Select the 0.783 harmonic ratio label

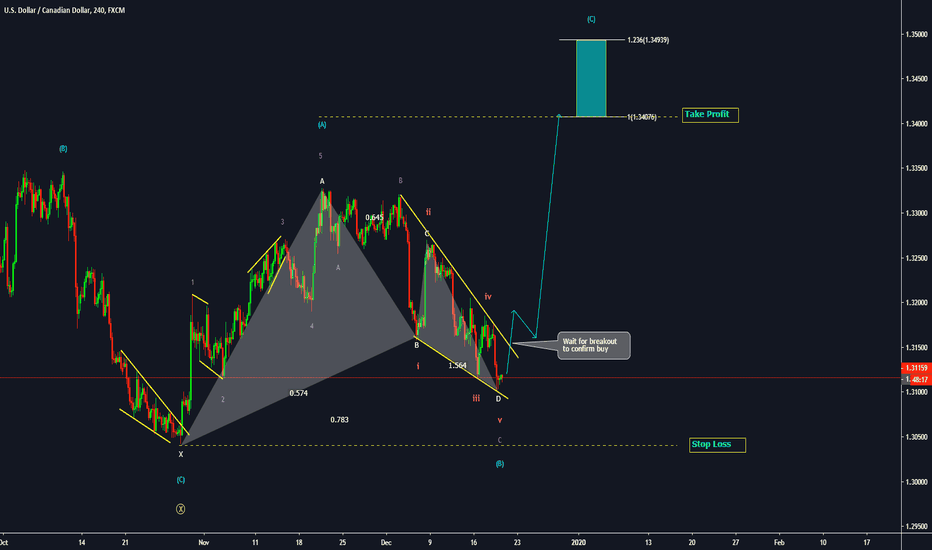point(339,420)
